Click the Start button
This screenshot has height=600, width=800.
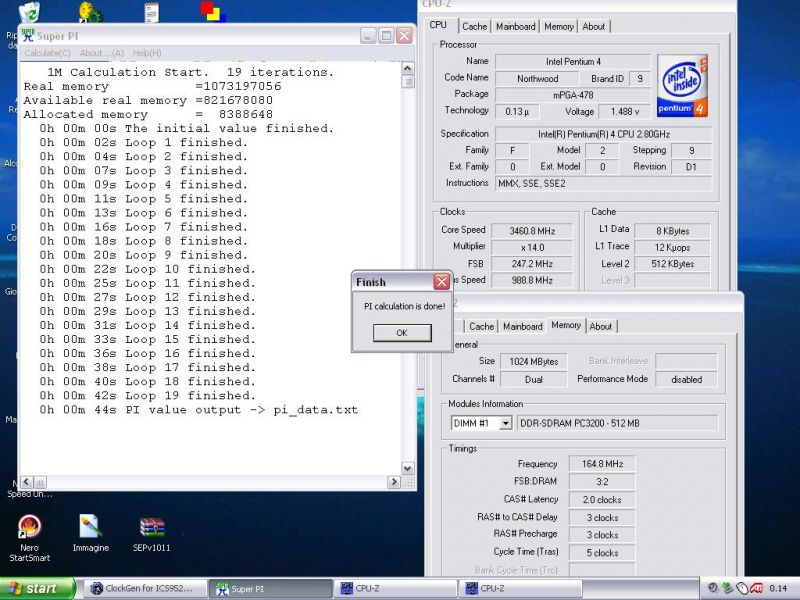pyautogui.click(x=37, y=589)
